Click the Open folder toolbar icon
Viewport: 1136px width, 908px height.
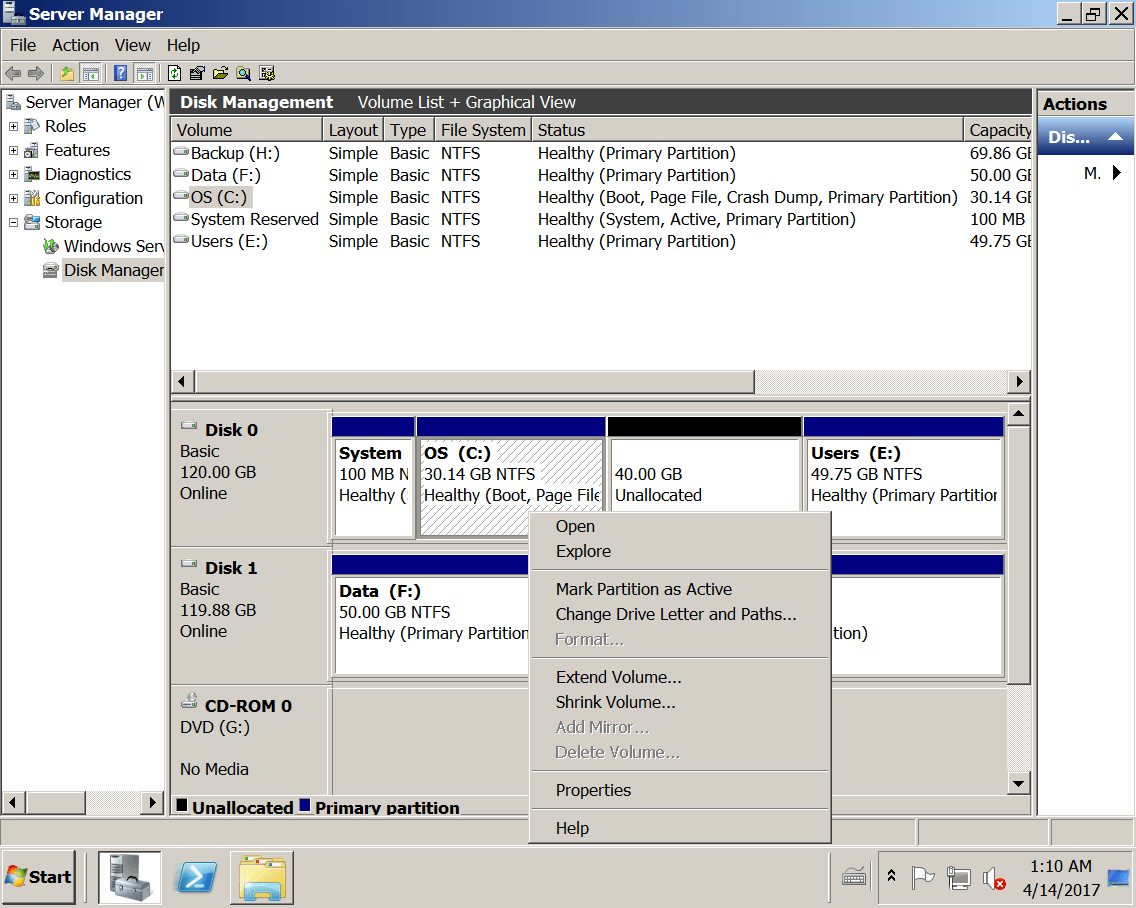pyautogui.click(x=220, y=73)
